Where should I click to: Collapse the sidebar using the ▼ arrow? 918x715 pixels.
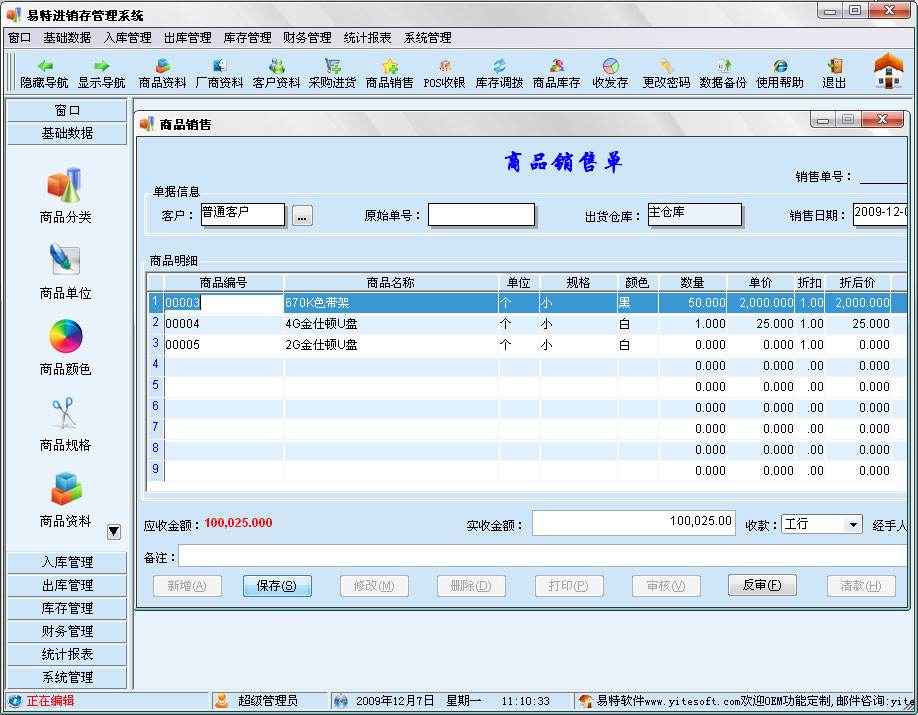click(113, 531)
